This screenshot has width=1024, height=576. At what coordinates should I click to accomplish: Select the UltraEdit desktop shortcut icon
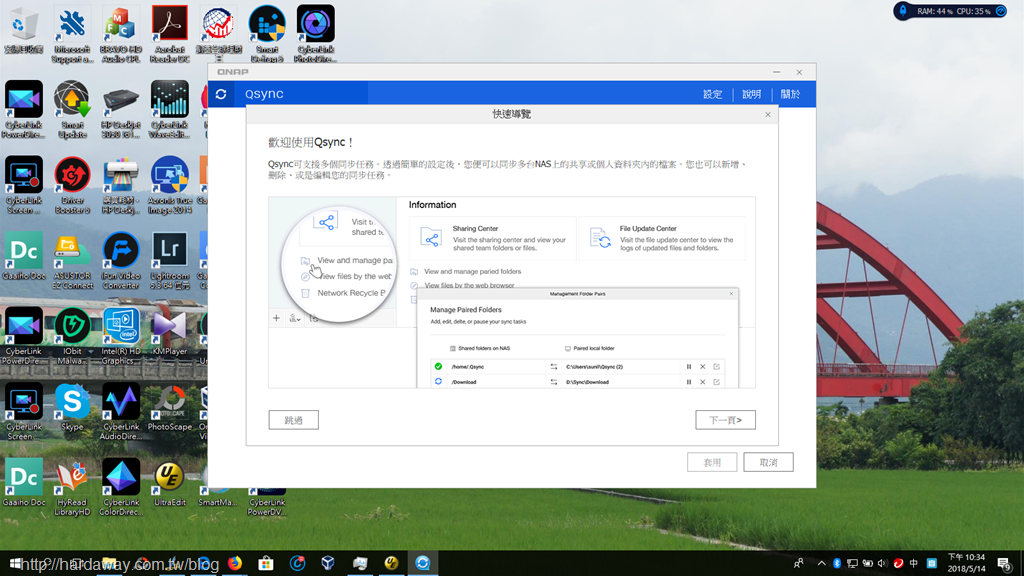pyautogui.click(x=170, y=483)
